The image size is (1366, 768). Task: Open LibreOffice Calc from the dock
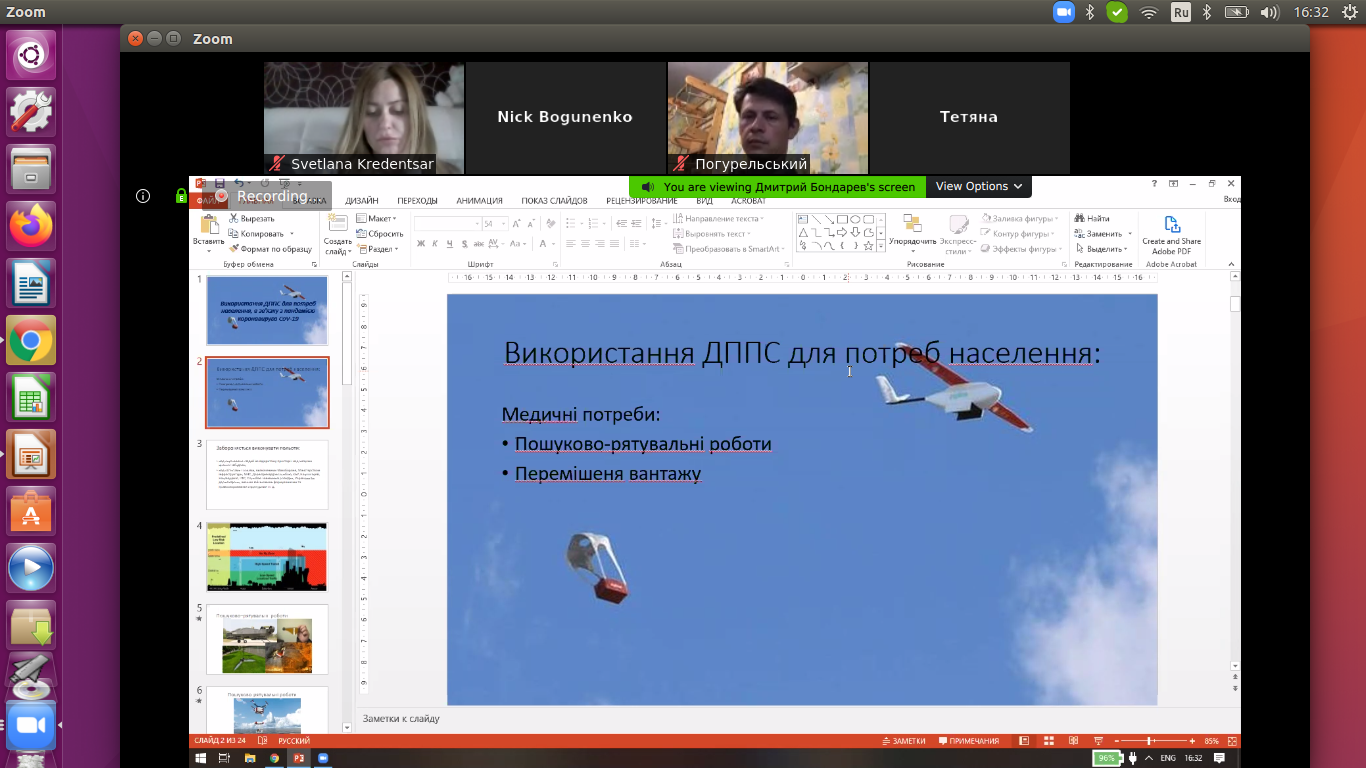[x=31, y=398]
